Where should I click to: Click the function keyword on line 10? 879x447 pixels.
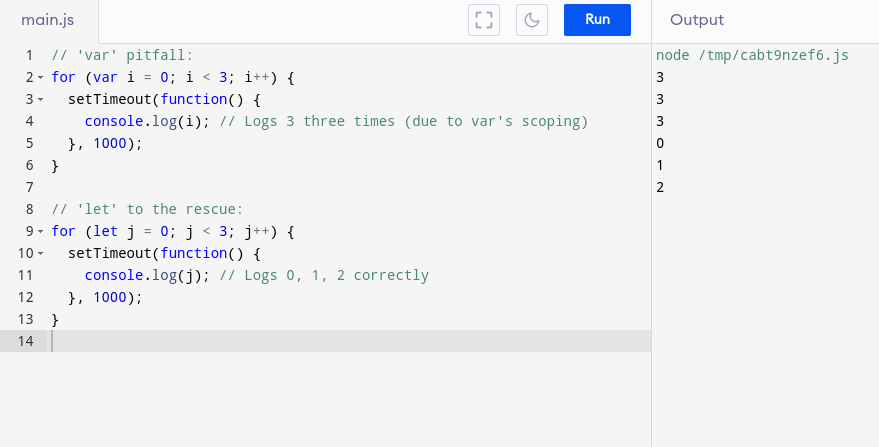tap(193, 254)
